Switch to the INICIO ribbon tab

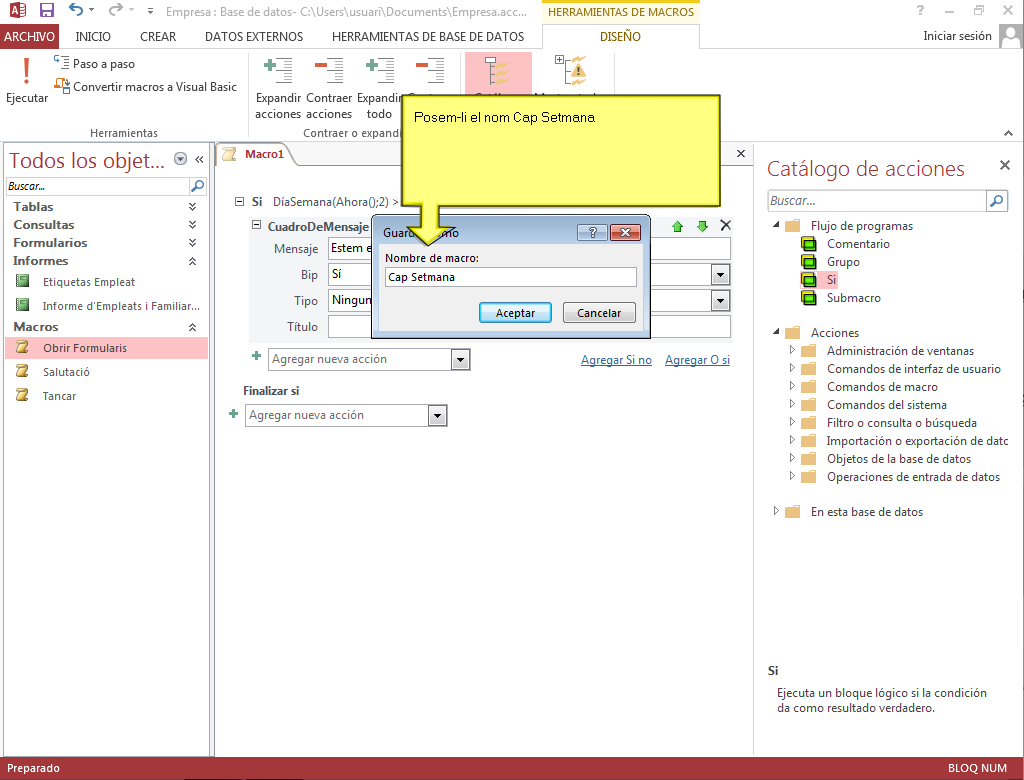pos(93,37)
